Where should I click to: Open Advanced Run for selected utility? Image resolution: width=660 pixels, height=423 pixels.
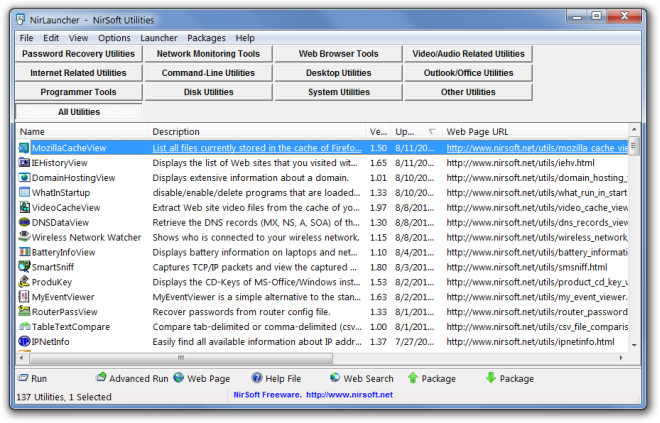tap(132, 378)
